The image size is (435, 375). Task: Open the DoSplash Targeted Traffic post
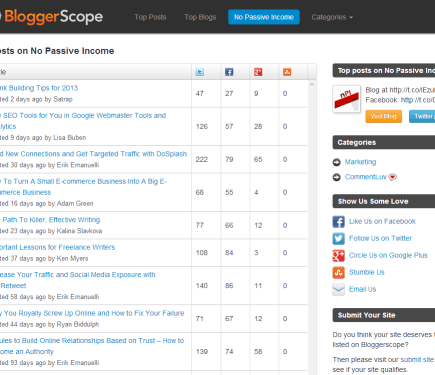[93, 154]
